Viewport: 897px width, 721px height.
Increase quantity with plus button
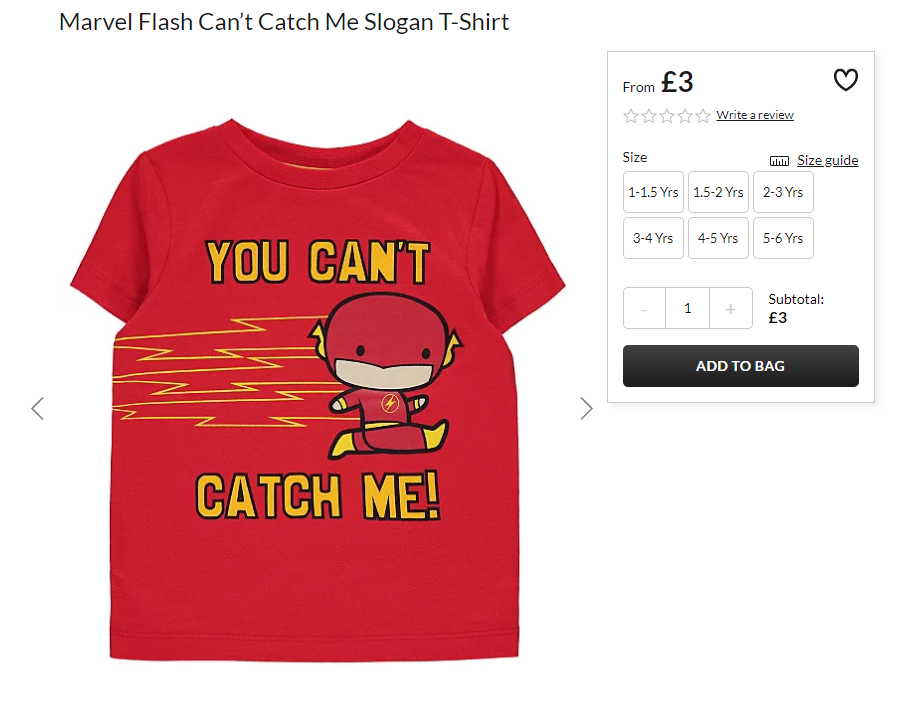tap(731, 308)
